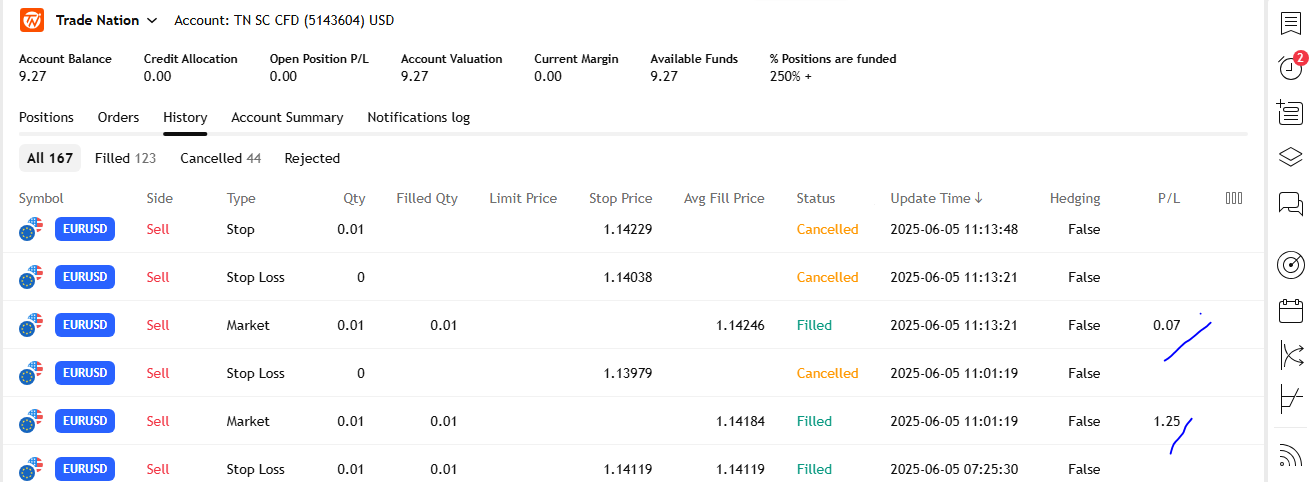This screenshot has height=482, width=1313.
Task: Open the Notifications log tab
Action: (418, 117)
